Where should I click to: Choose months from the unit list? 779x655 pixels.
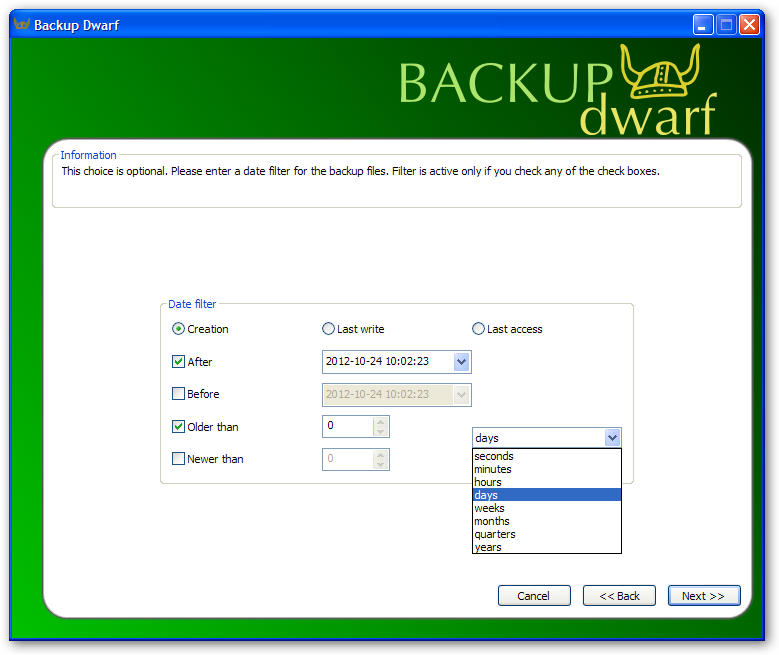546,521
